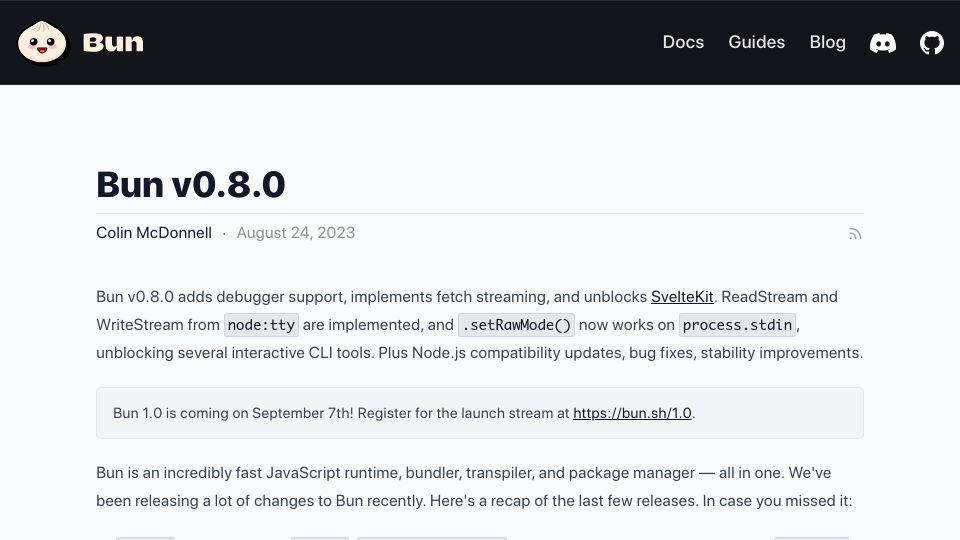Open the RSS feed icon

point(855,233)
